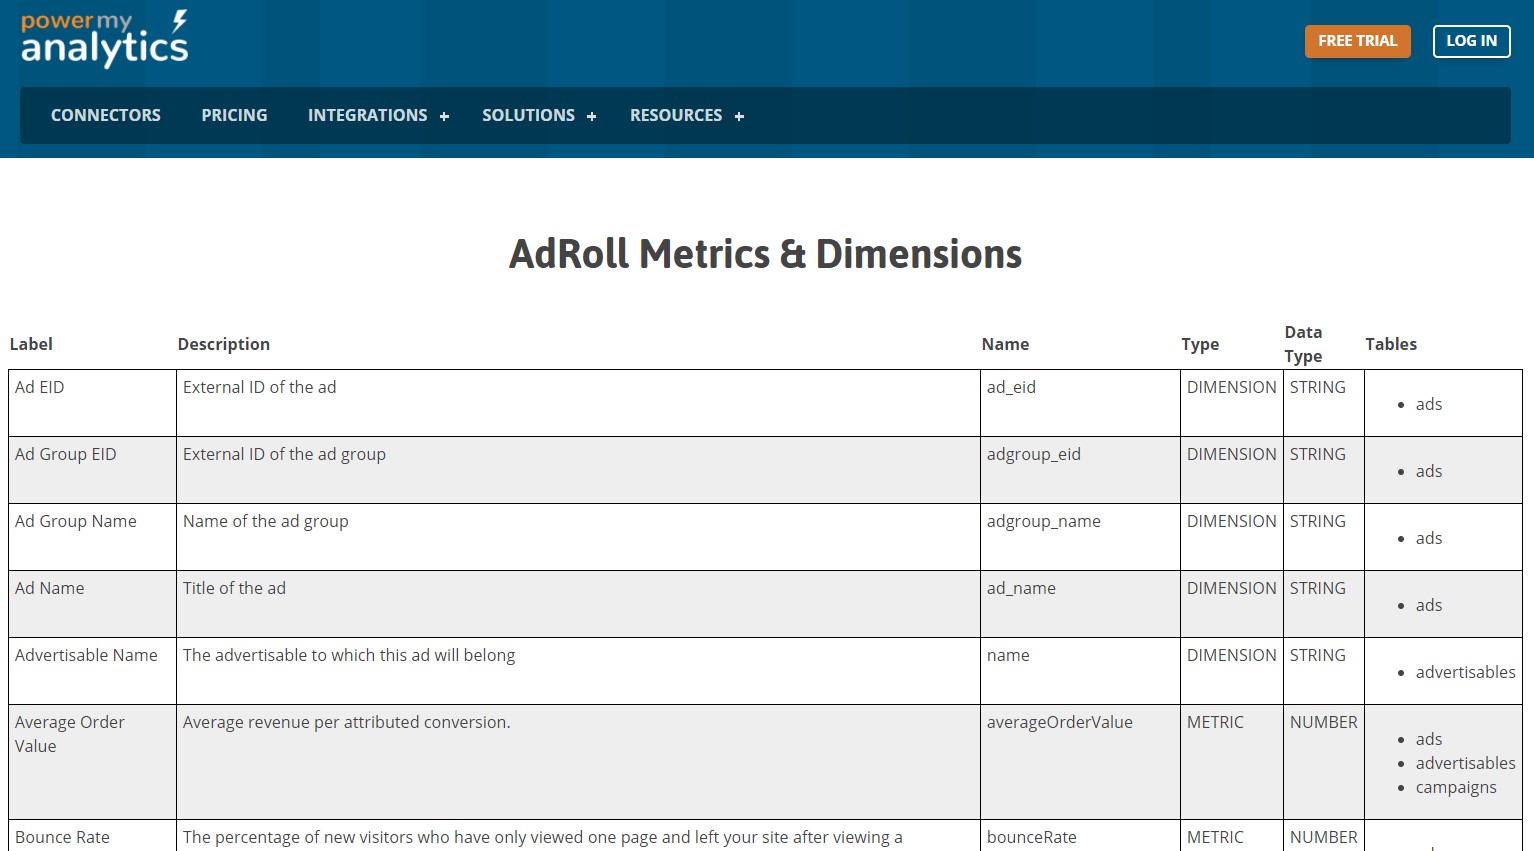The width and height of the screenshot is (1534, 851).
Task: Select 'ads' table entry in Ad EID row
Action: click(1429, 404)
